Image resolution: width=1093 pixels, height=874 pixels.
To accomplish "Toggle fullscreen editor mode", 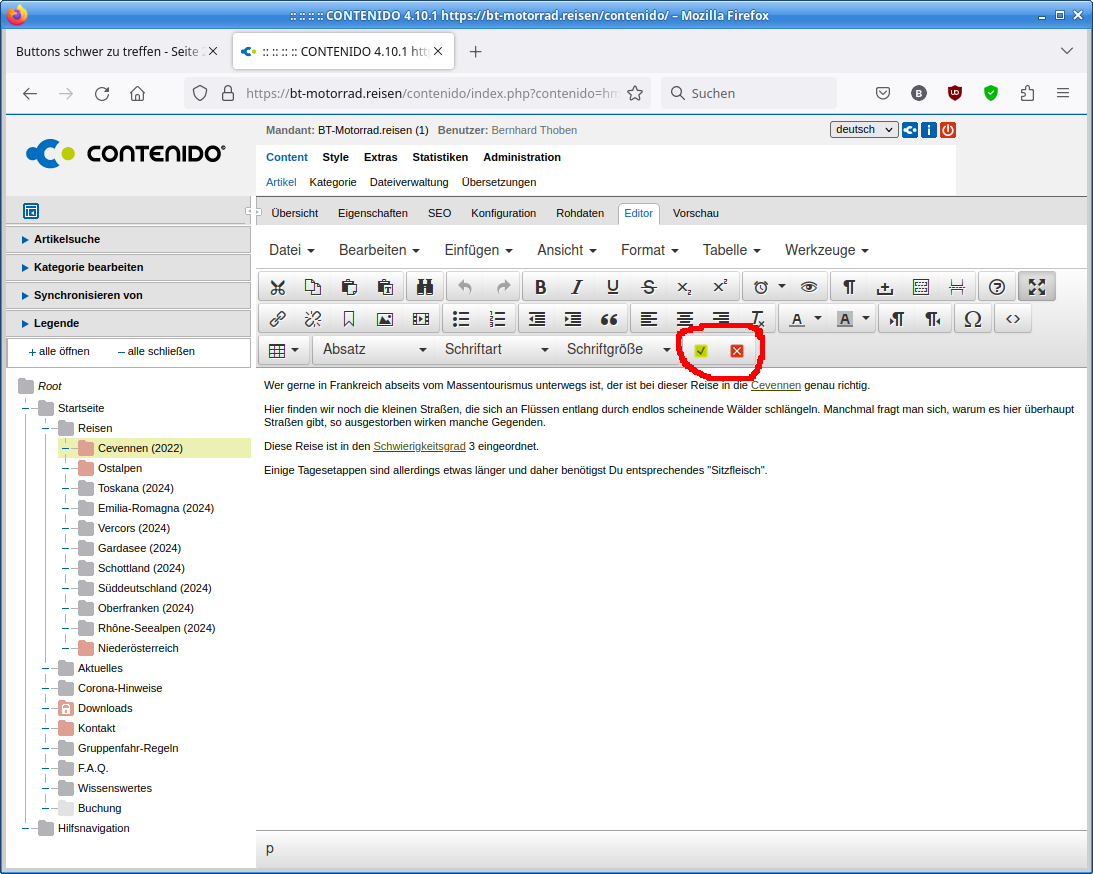I will [1036, 287].
